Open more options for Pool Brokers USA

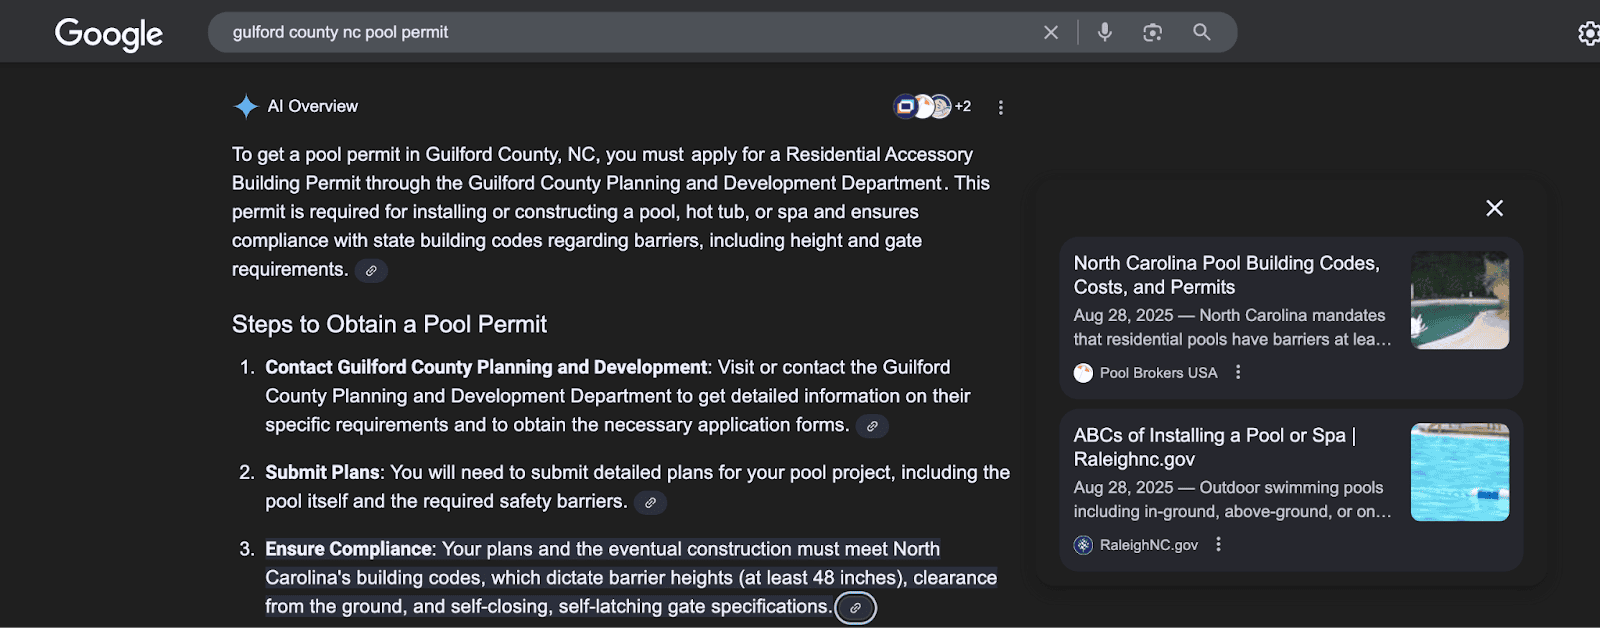click(1238, 372)
